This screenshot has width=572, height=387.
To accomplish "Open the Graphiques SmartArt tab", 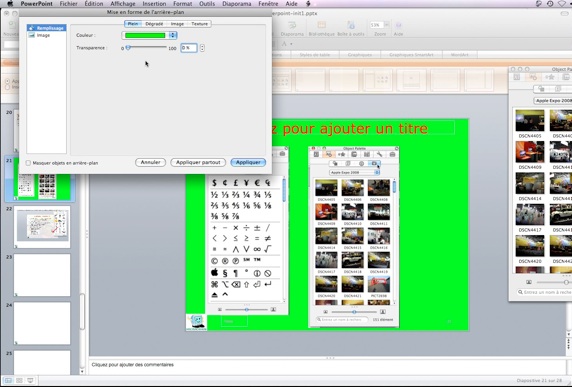I will pos(411,55).
